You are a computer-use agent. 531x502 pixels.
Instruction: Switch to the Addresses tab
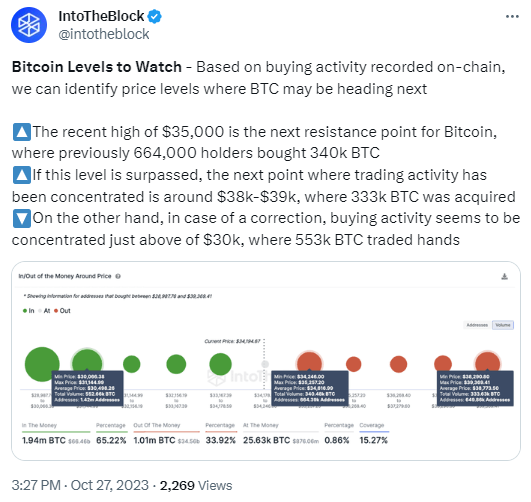click(477, 325)
